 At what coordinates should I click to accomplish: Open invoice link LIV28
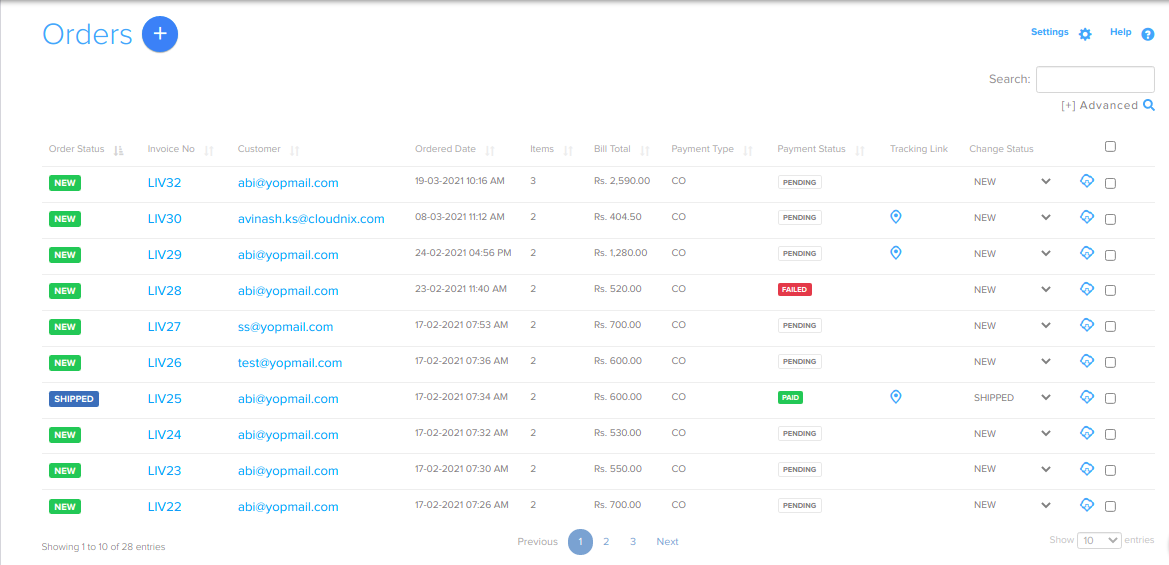pyautogui.click(x=165, y=291)
